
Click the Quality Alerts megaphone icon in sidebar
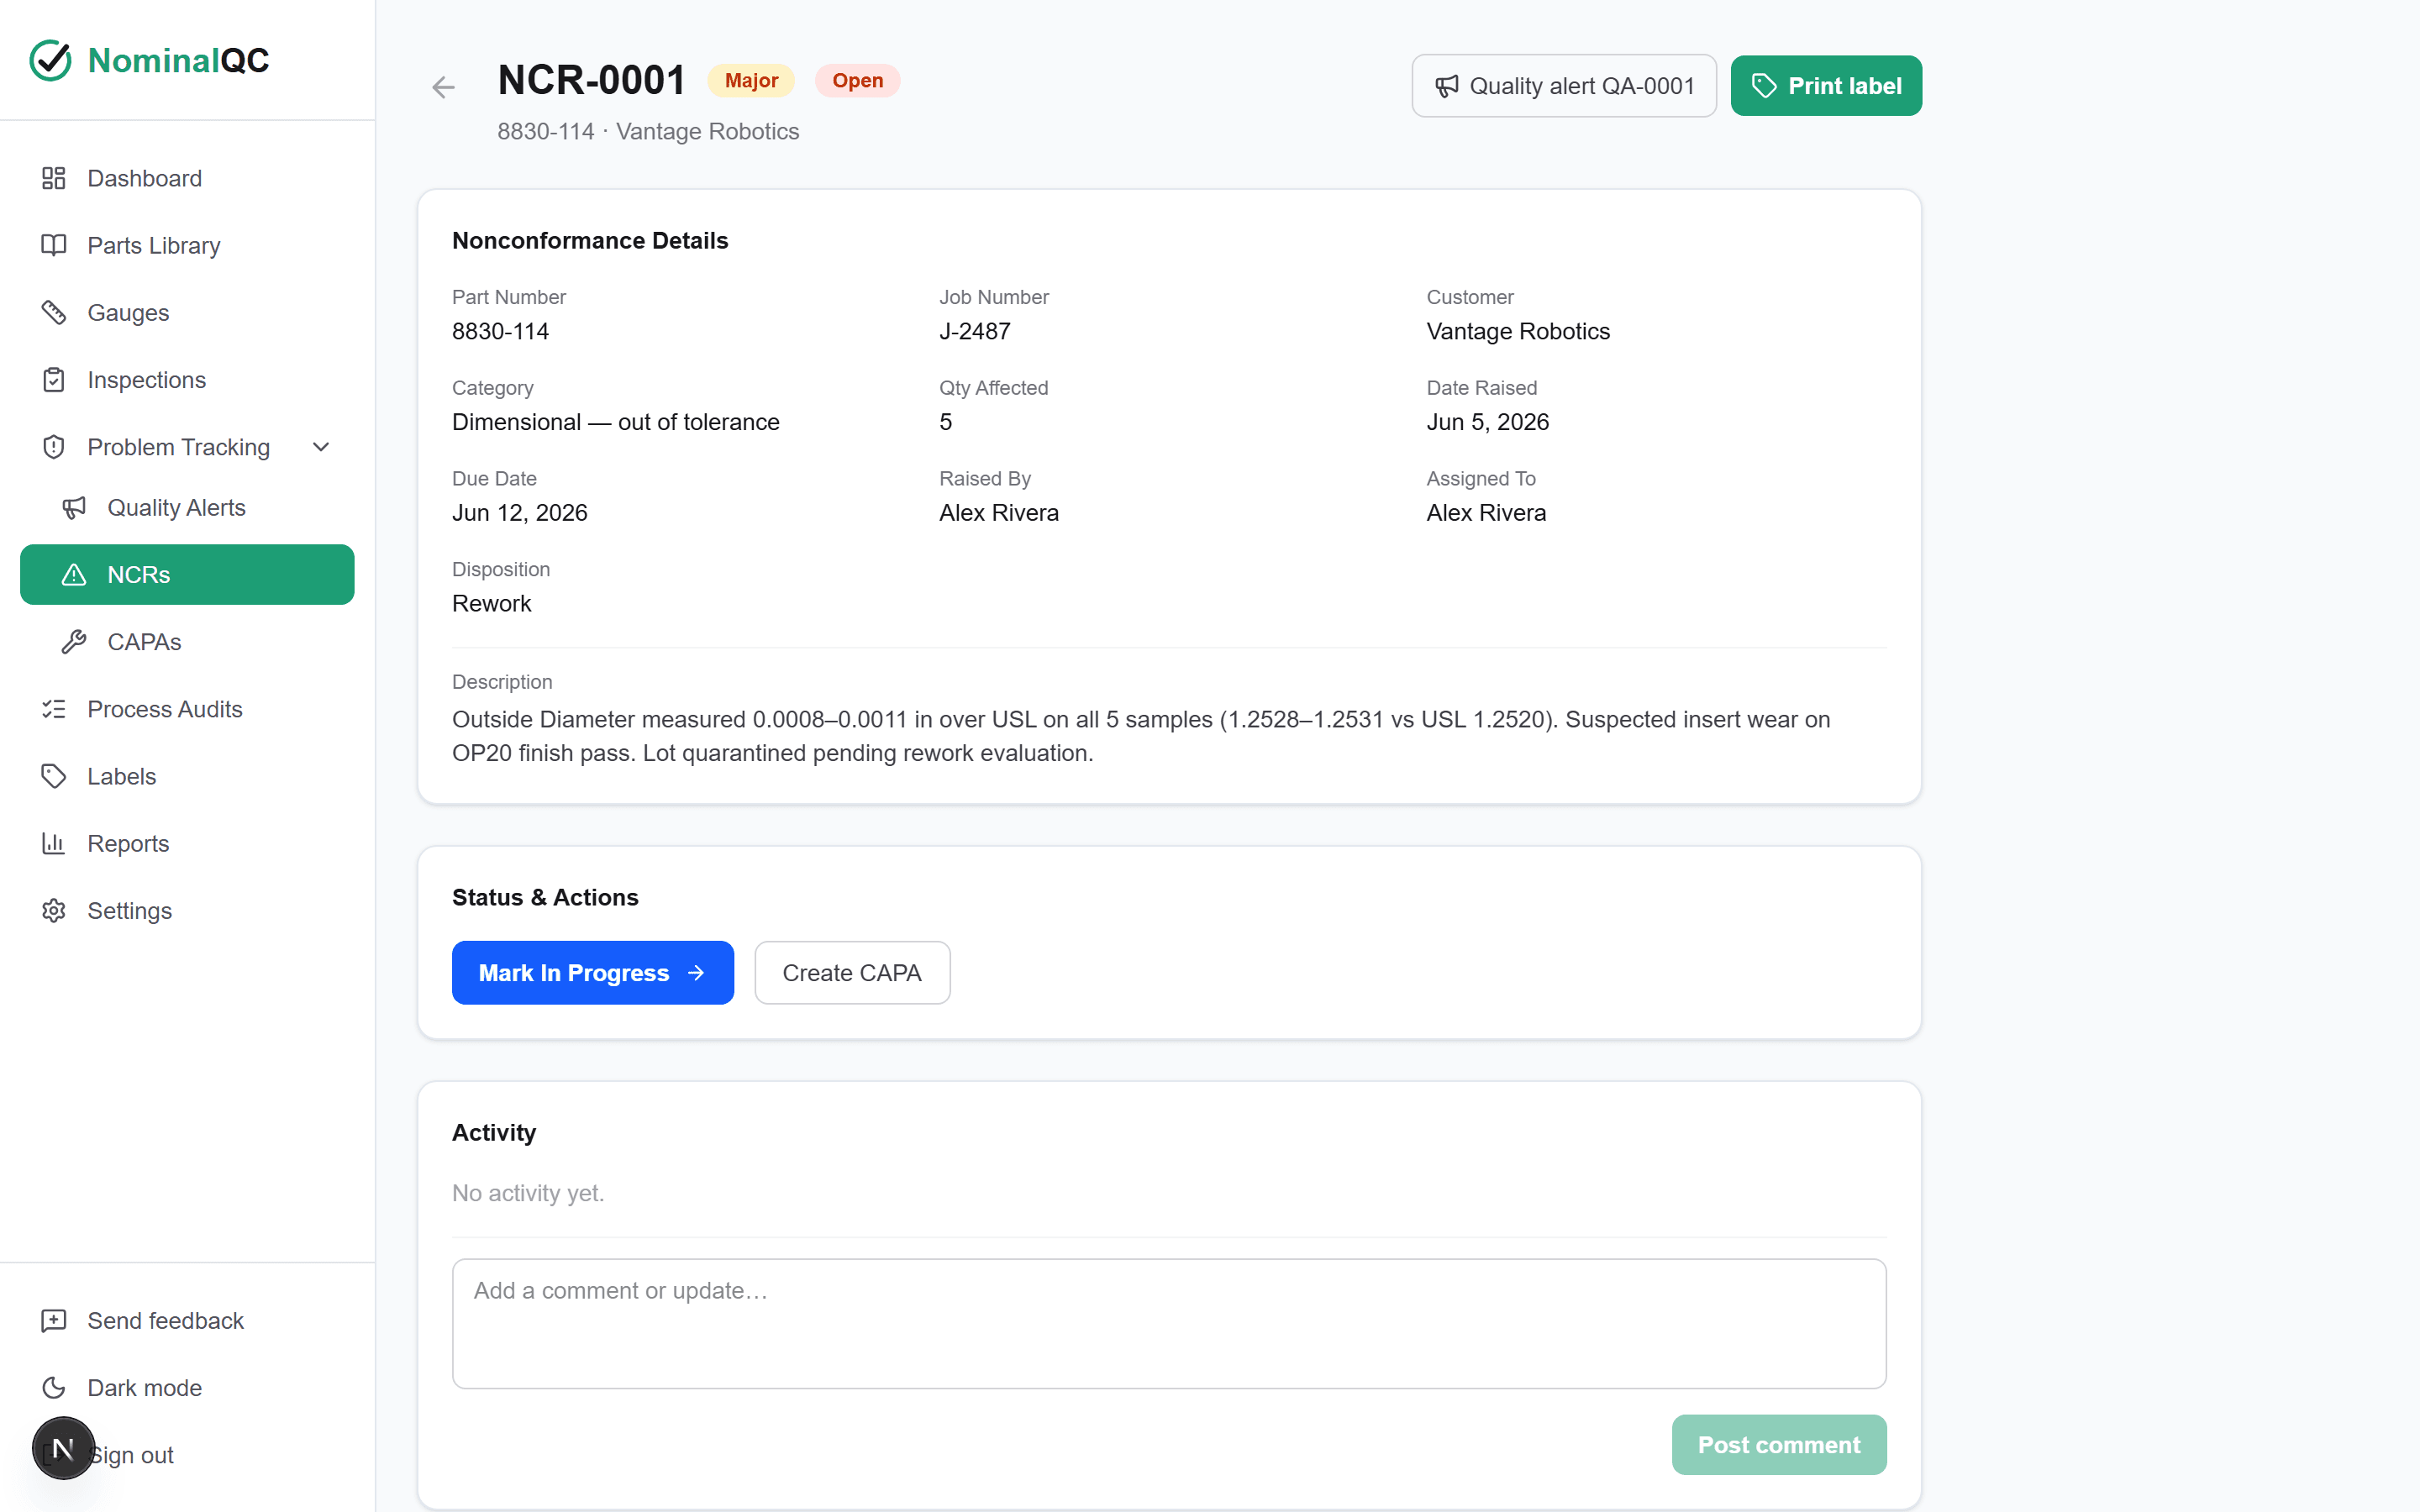[x=74, y=508]
